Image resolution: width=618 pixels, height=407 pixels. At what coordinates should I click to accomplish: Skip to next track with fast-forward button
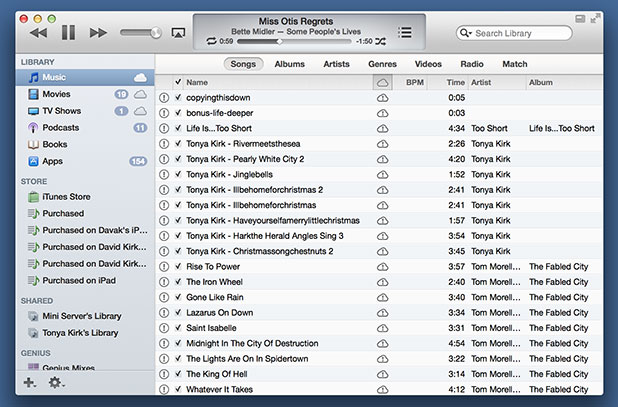coord(98,33)
